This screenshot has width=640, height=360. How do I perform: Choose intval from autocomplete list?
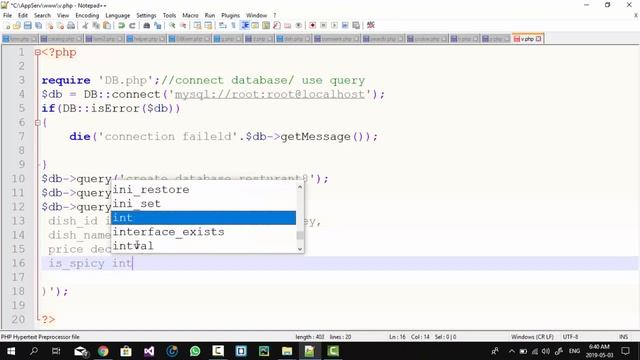pos(203,246)
